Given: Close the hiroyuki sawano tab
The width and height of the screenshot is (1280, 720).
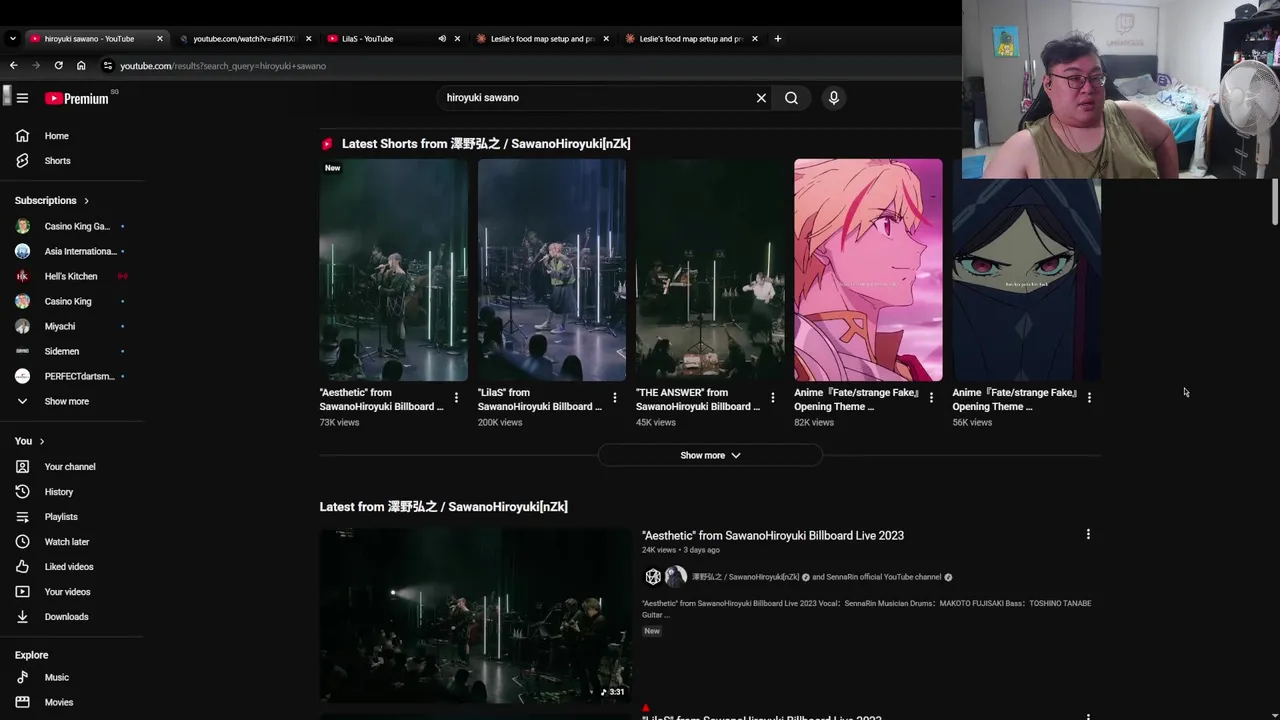Looking at the screenshot, I should click(159, 39).
